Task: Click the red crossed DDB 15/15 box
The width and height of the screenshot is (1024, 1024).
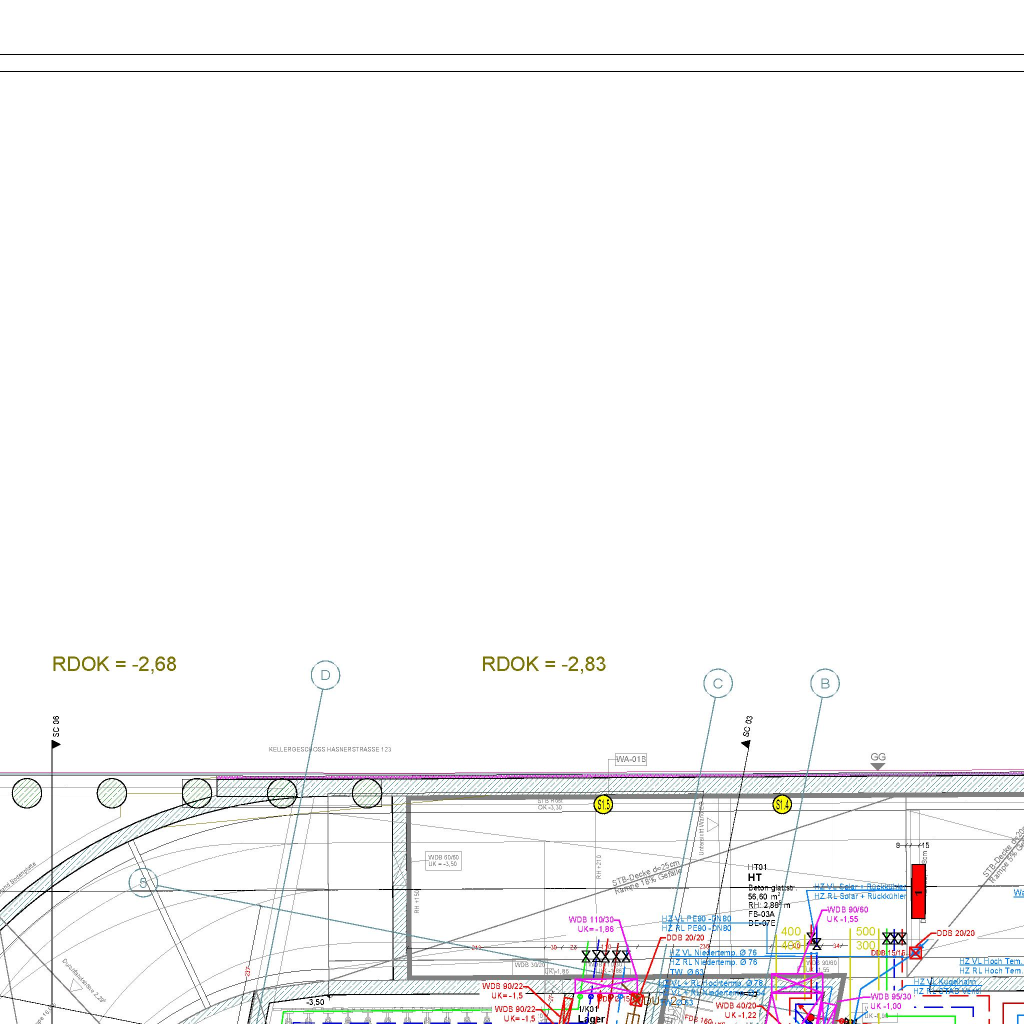Action: click(x=915, y=953)
